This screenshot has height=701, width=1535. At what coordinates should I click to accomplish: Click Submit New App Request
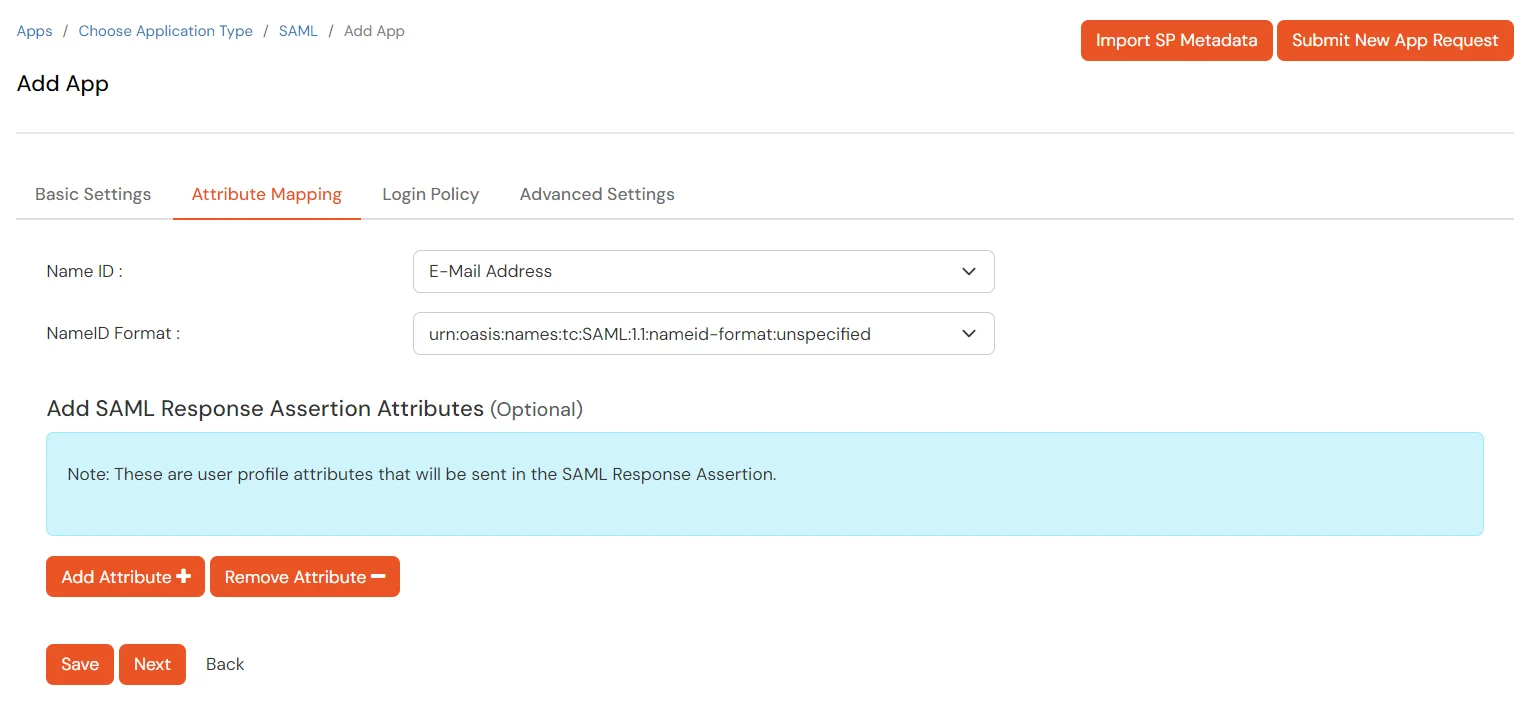pos(1394,40)
